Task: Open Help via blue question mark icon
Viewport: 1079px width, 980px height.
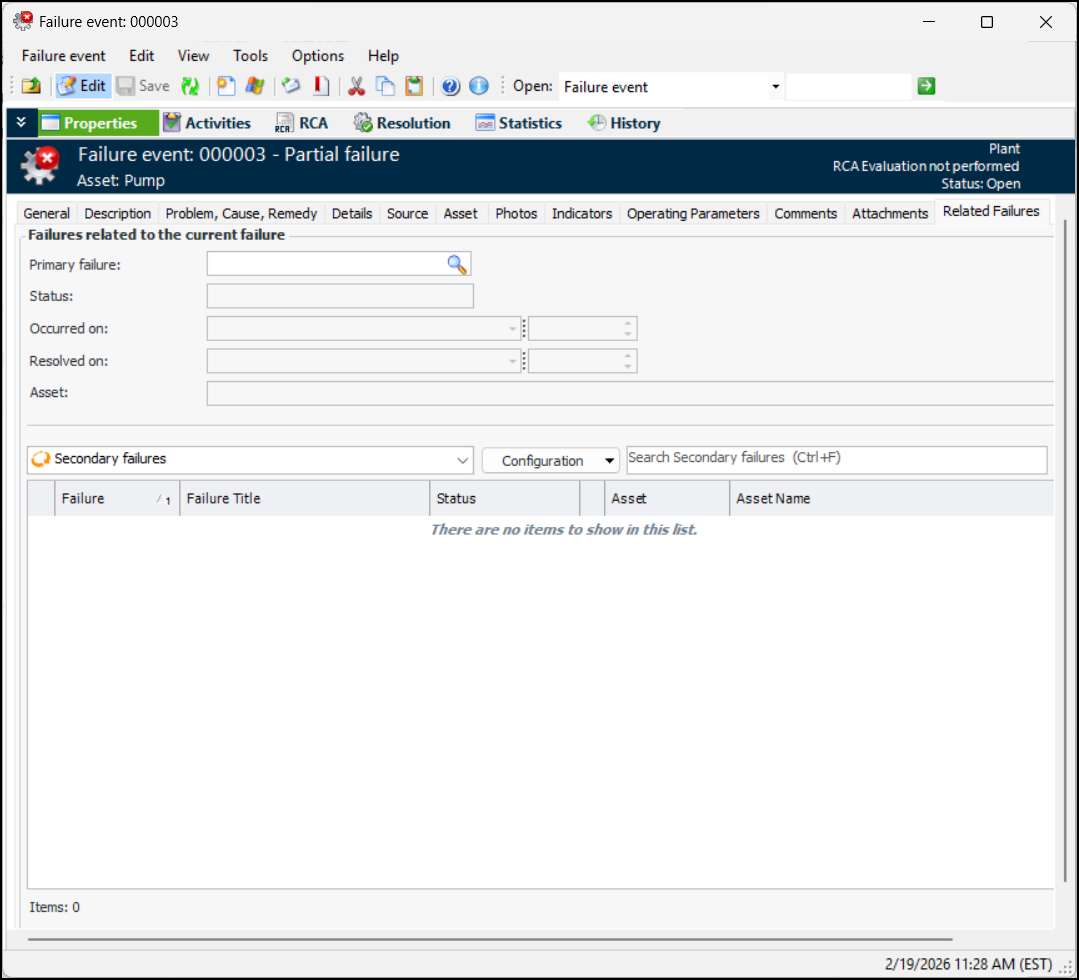Action: click(450, 86)
